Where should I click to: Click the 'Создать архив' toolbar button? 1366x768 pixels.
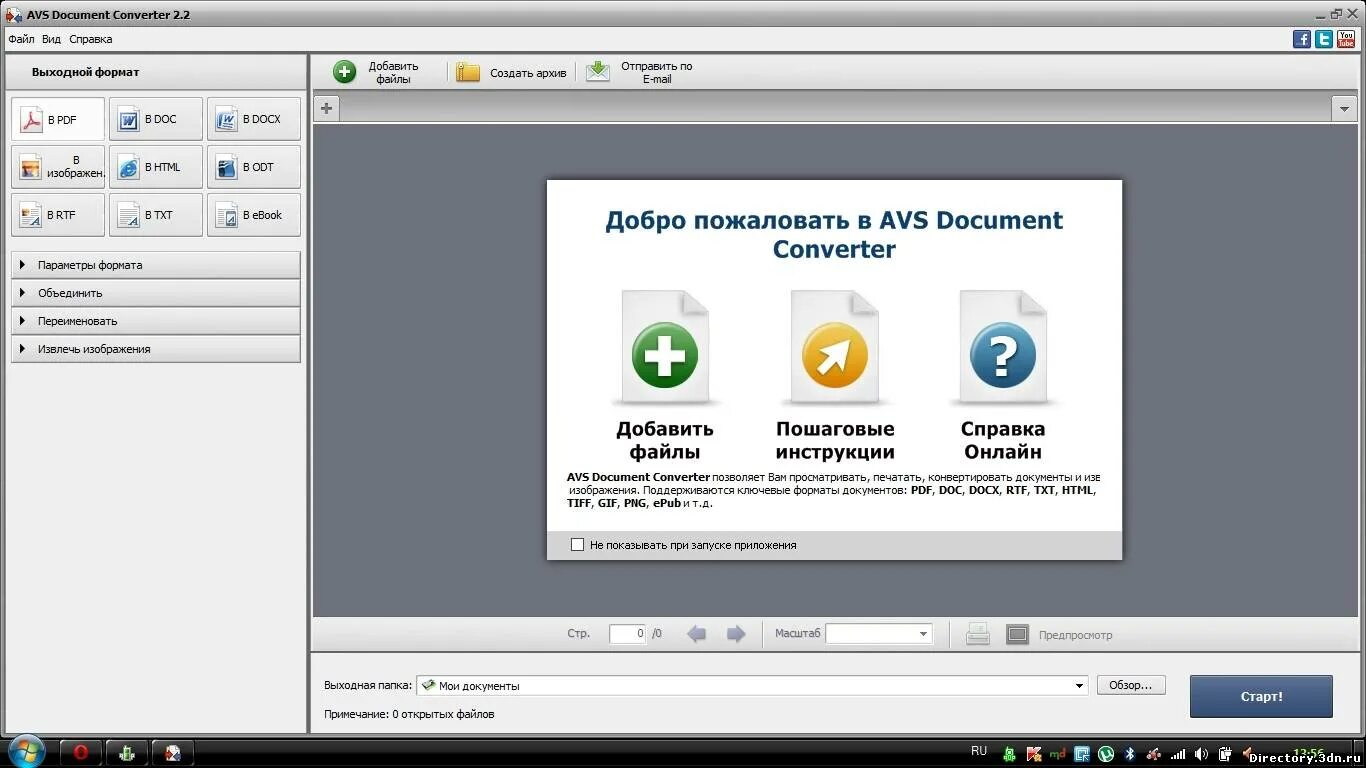click(x=511, y=72)
